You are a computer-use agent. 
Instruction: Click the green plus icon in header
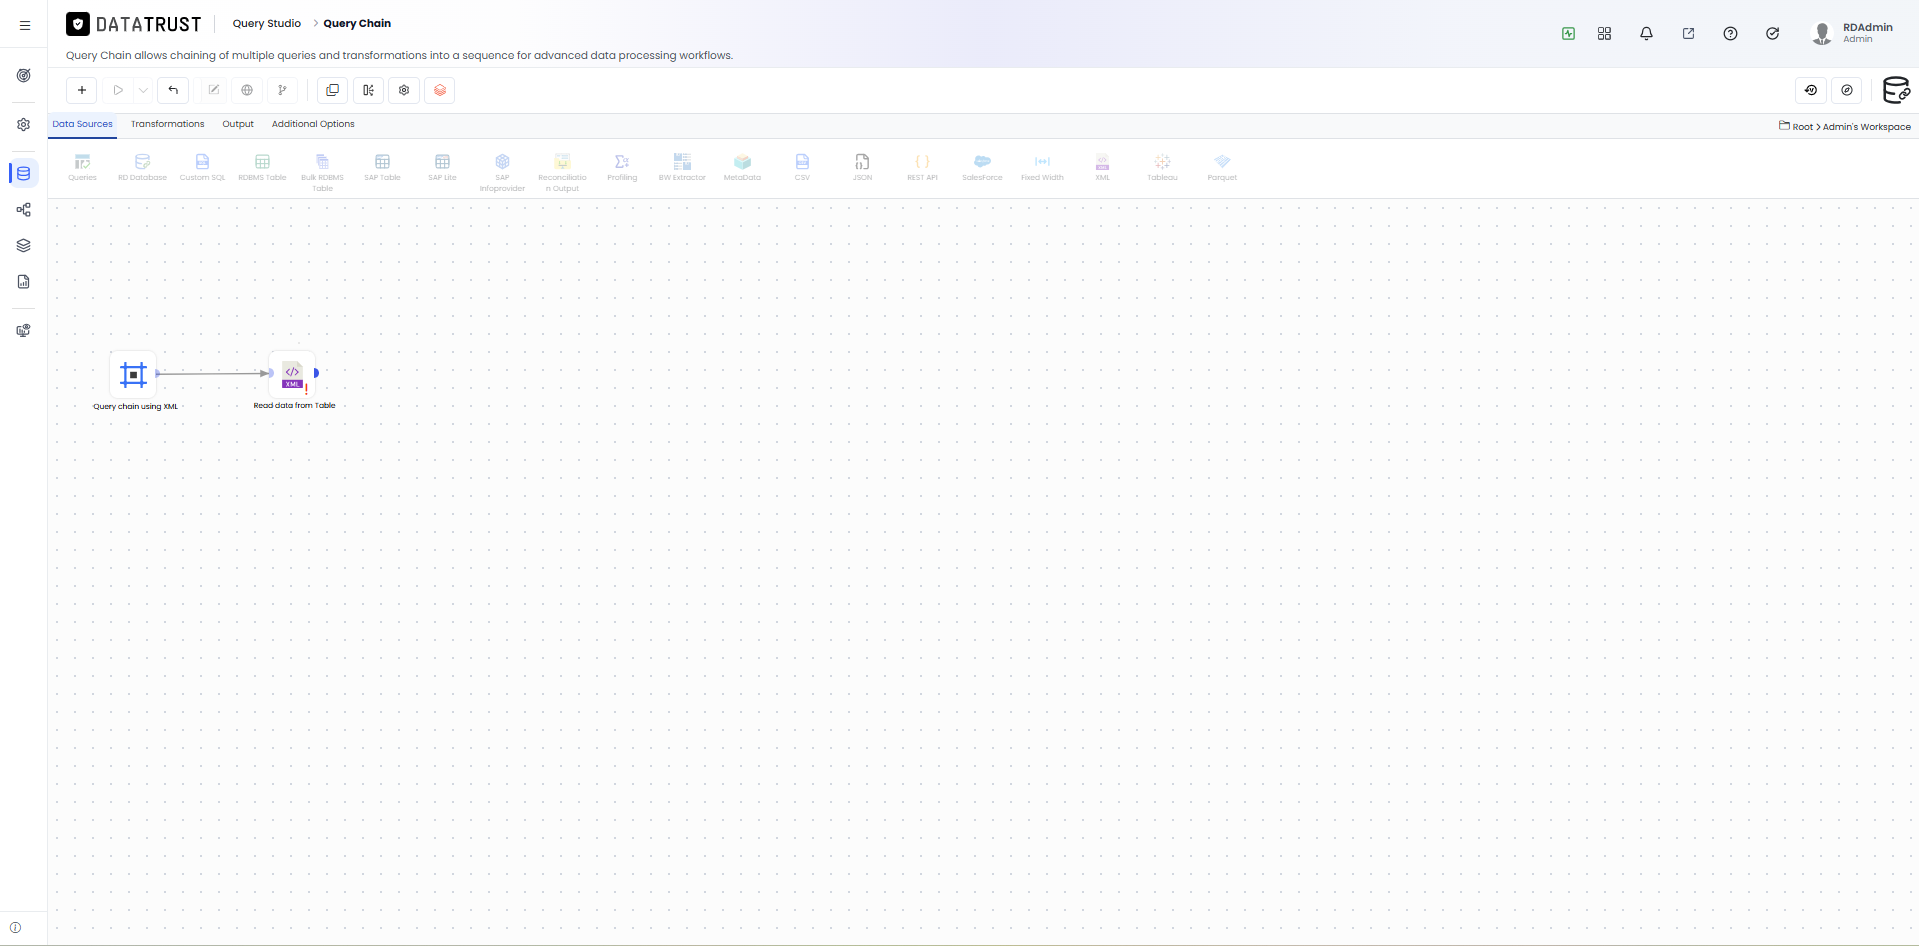[x=1568, y=34]
